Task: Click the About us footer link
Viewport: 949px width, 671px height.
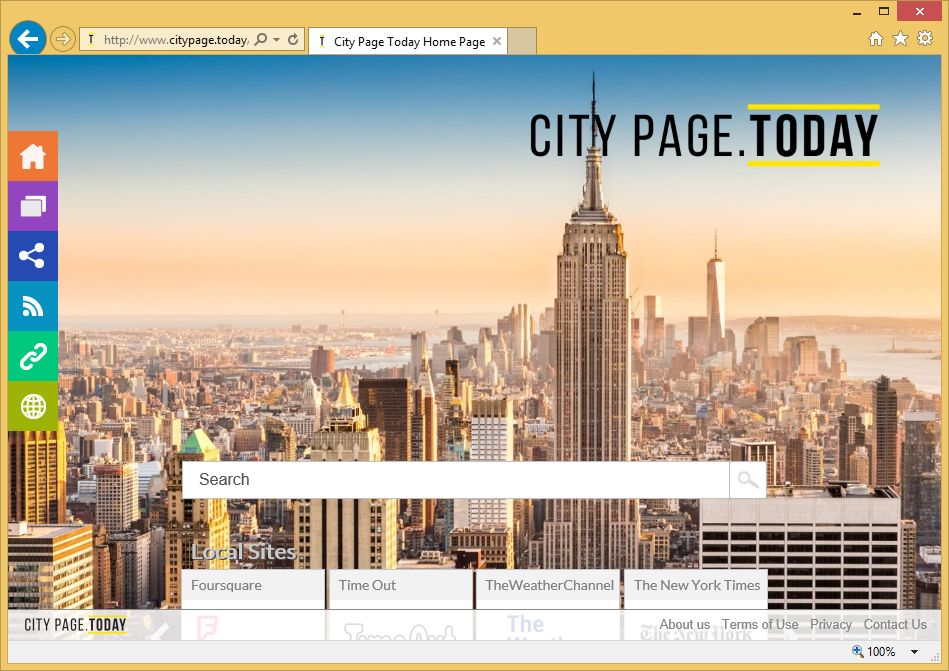Action: (685, 624)
